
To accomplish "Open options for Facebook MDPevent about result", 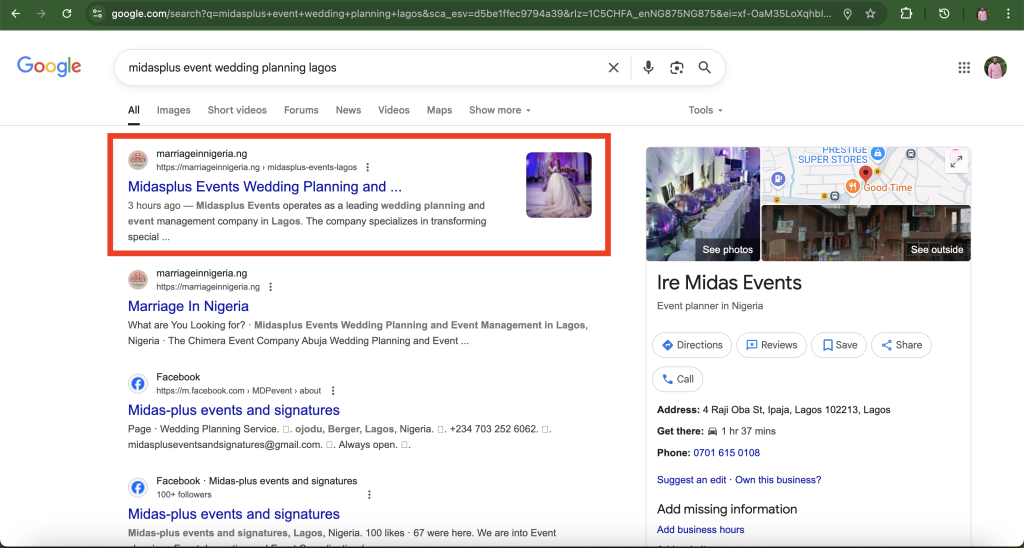I will (332, 391).
